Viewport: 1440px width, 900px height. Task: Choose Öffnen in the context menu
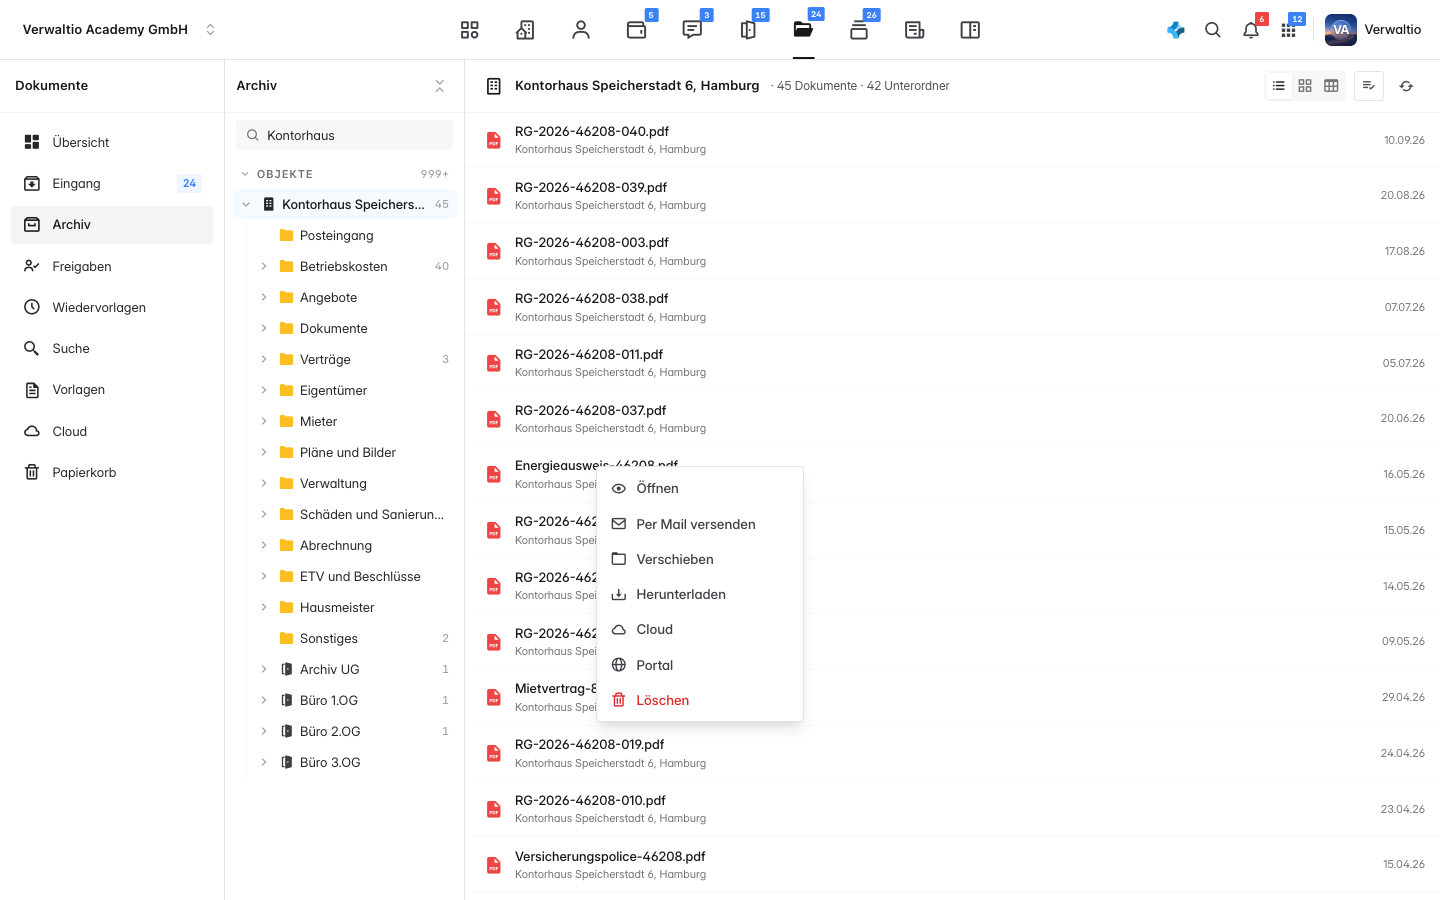click(x=700, y=488)
